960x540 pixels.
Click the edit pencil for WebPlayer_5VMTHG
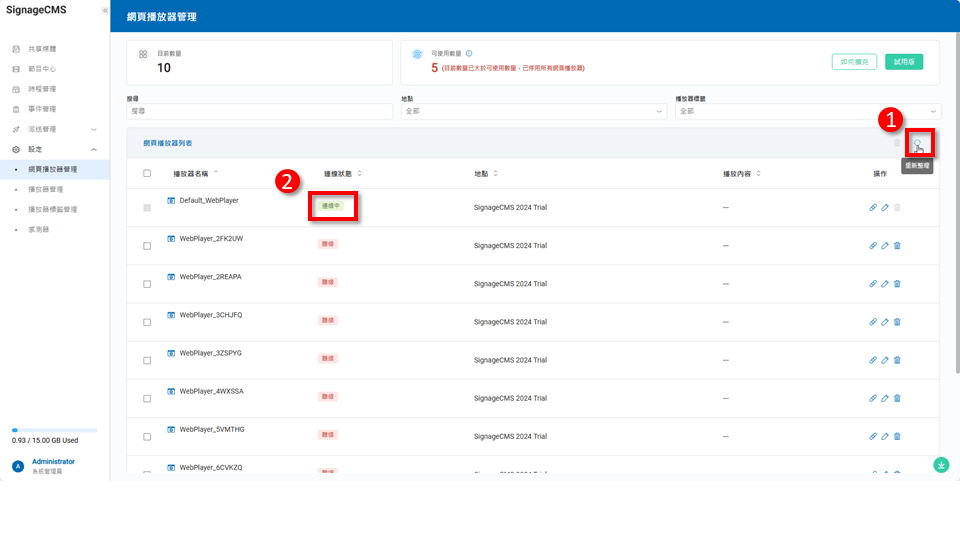(885, 436)
